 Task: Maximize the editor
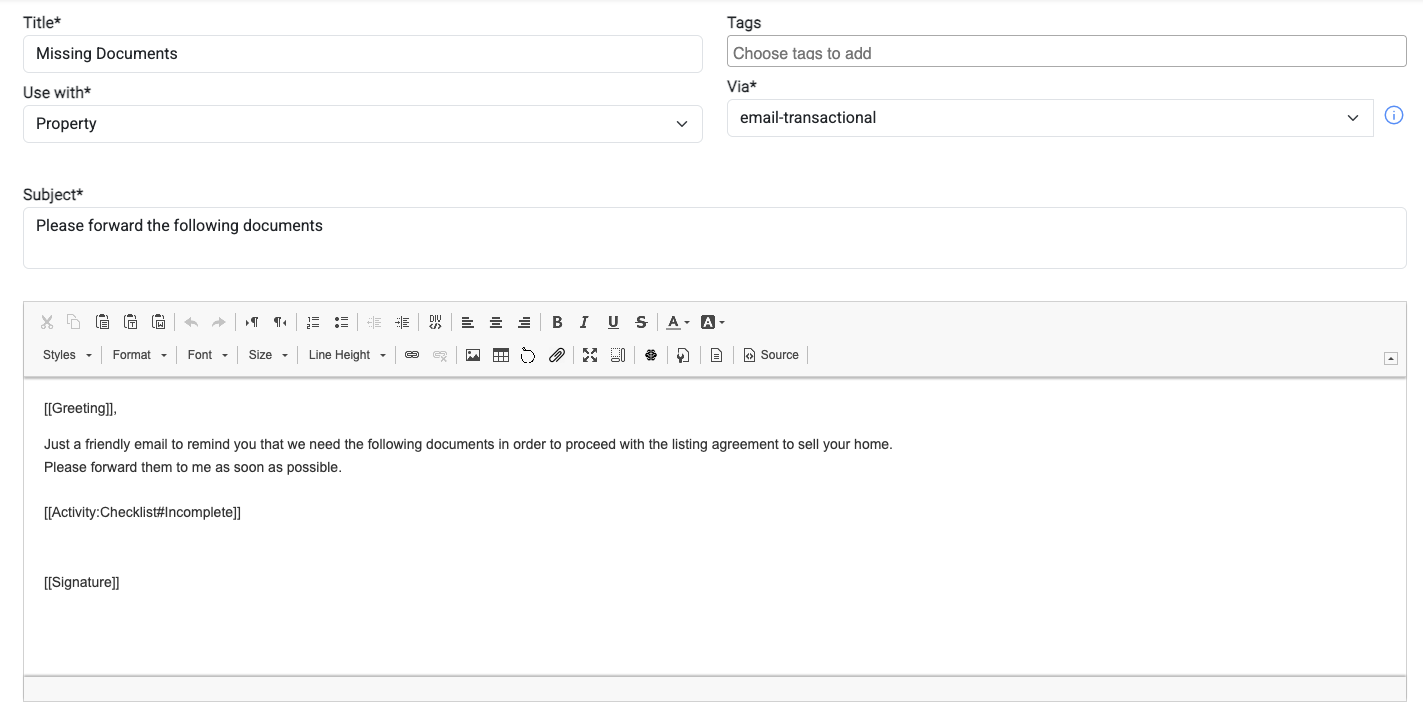[x=590, y=355]
